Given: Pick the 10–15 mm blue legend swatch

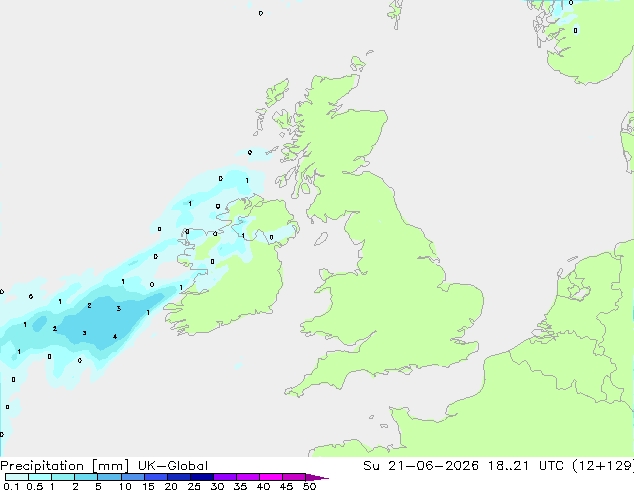Looking at the screenshot, I should (132, 477).
